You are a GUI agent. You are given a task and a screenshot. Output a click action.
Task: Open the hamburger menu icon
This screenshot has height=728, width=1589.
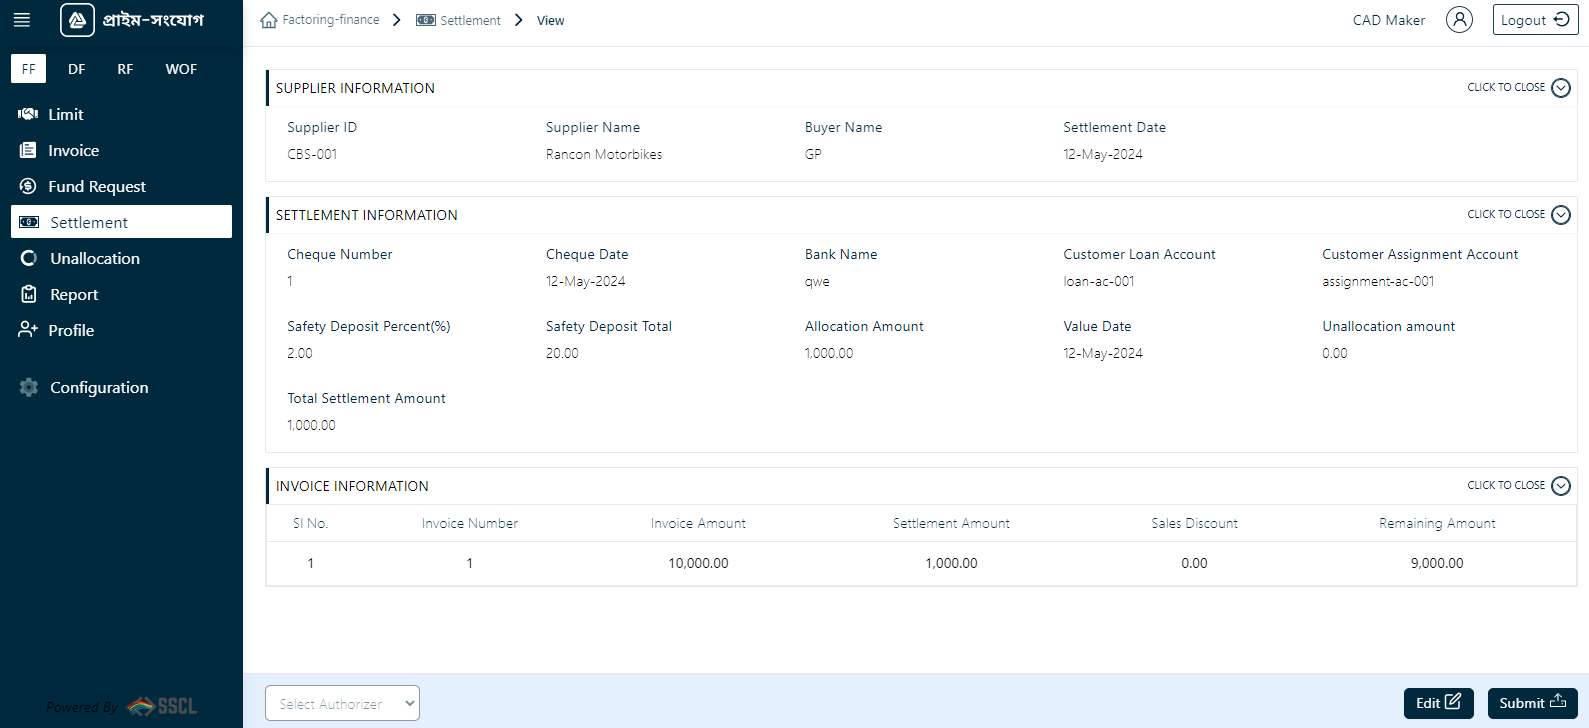click(x=21, y=20)
